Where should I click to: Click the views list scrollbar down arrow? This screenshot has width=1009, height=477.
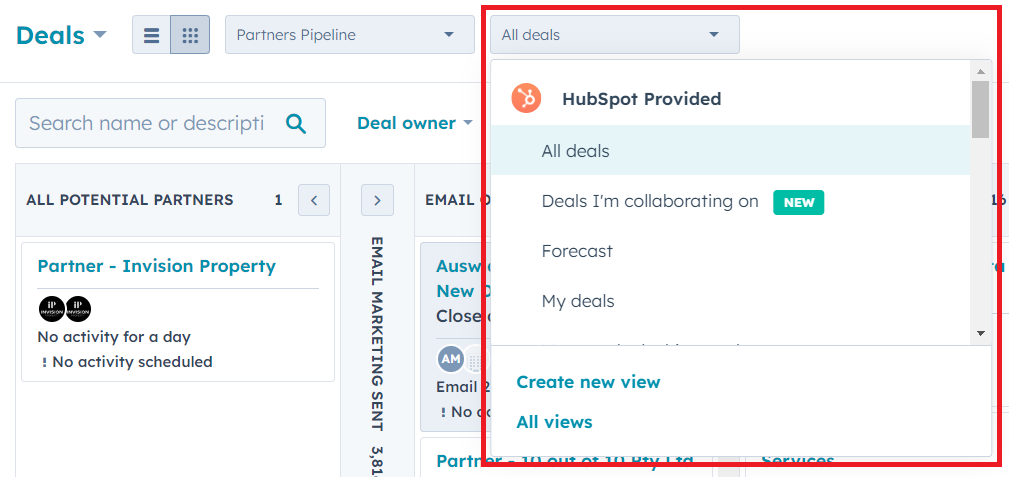[x=980, y=333]
